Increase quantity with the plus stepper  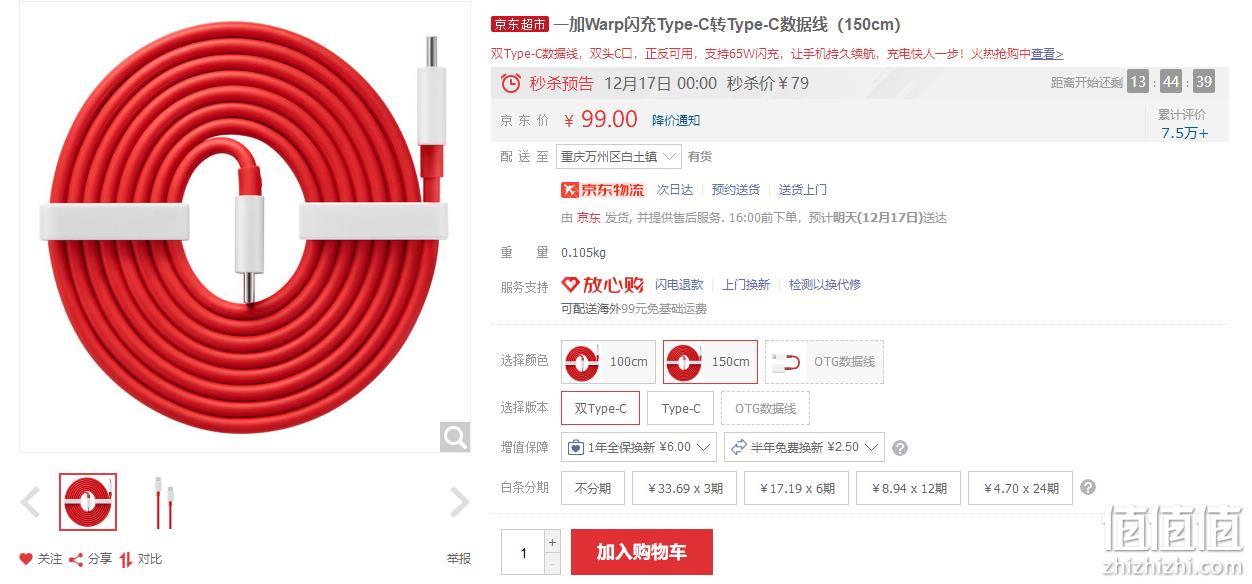pyautogui.click(x=552, y=541)
